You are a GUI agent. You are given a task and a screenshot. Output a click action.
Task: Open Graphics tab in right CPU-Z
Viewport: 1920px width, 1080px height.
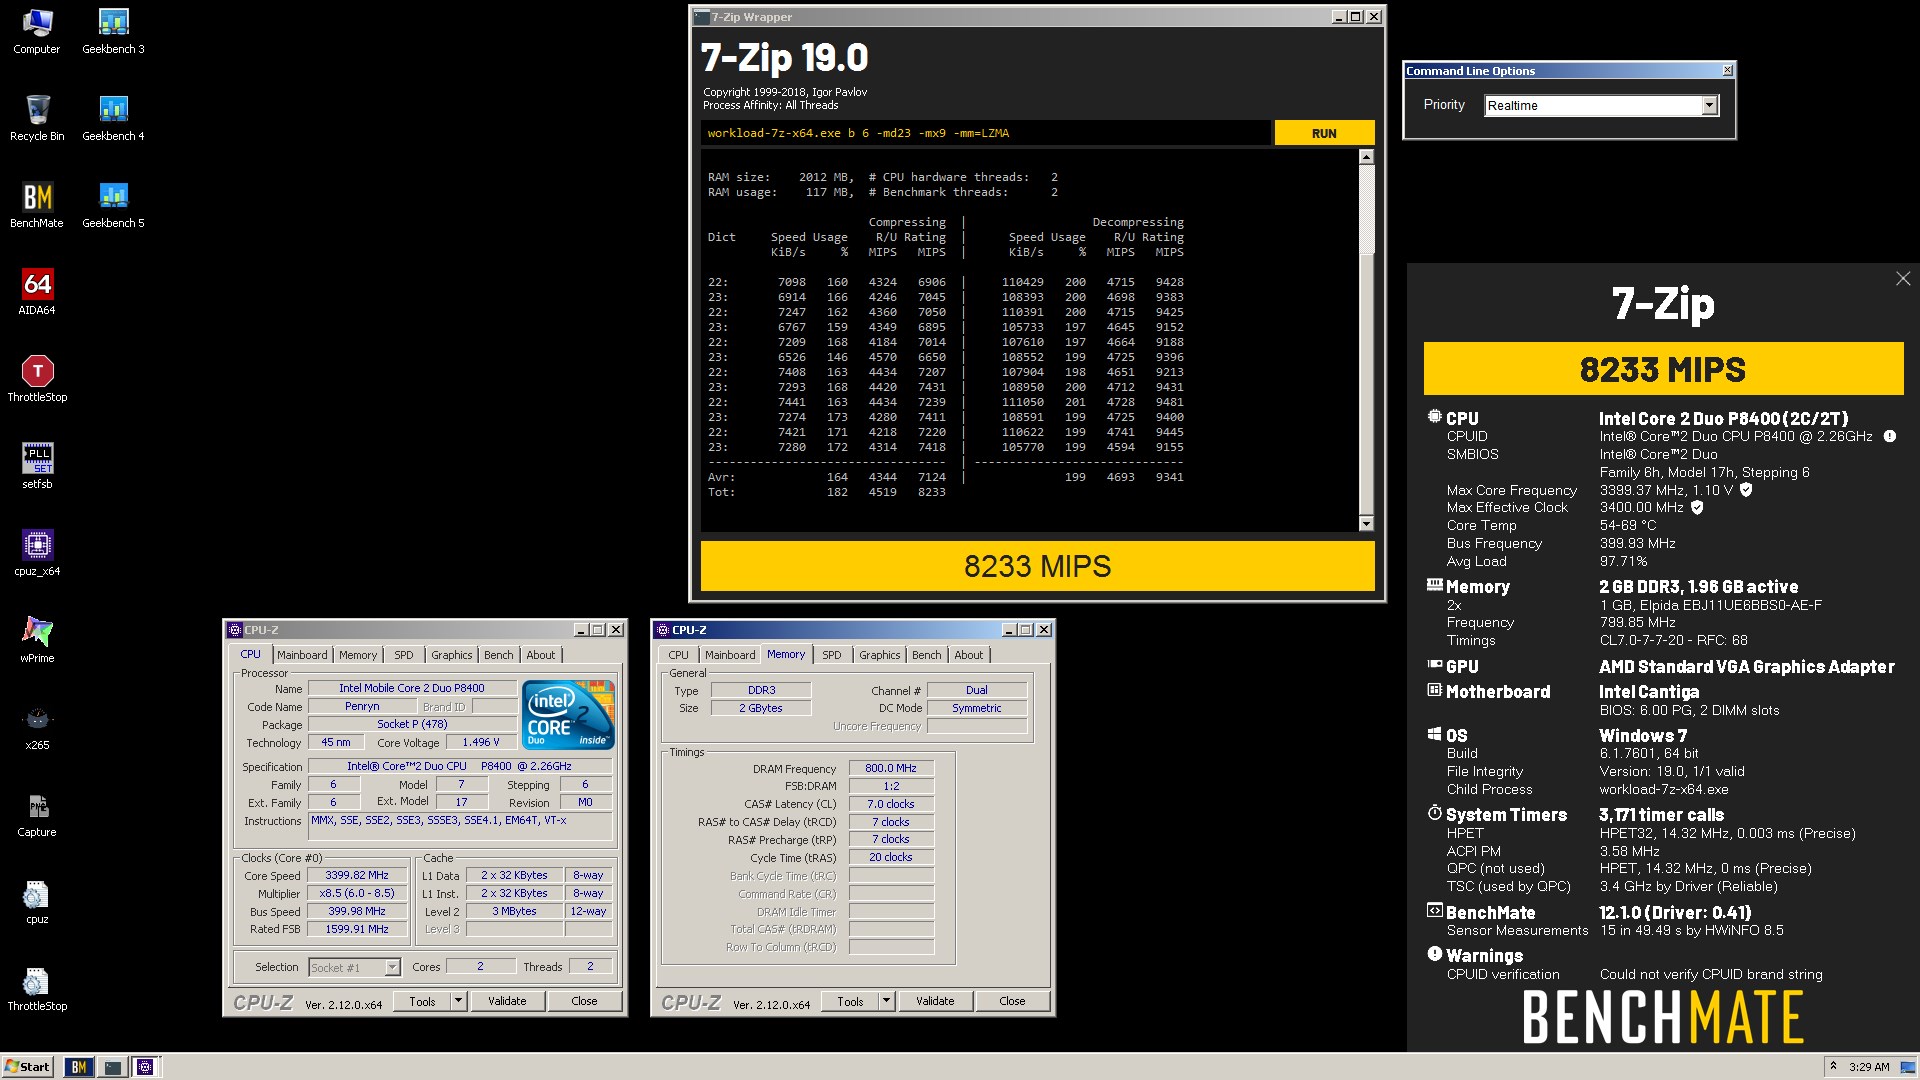coord(880,655)
